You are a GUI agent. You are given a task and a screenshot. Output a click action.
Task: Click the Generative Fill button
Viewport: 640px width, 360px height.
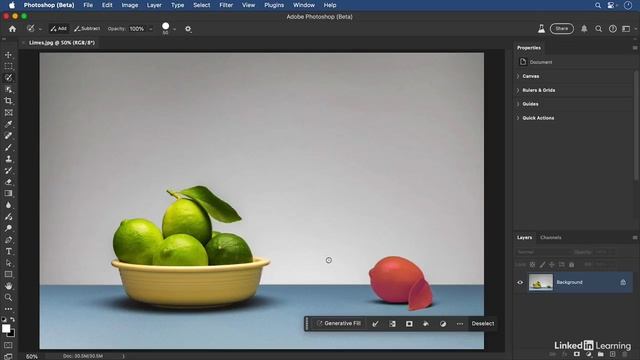point(338,324)
